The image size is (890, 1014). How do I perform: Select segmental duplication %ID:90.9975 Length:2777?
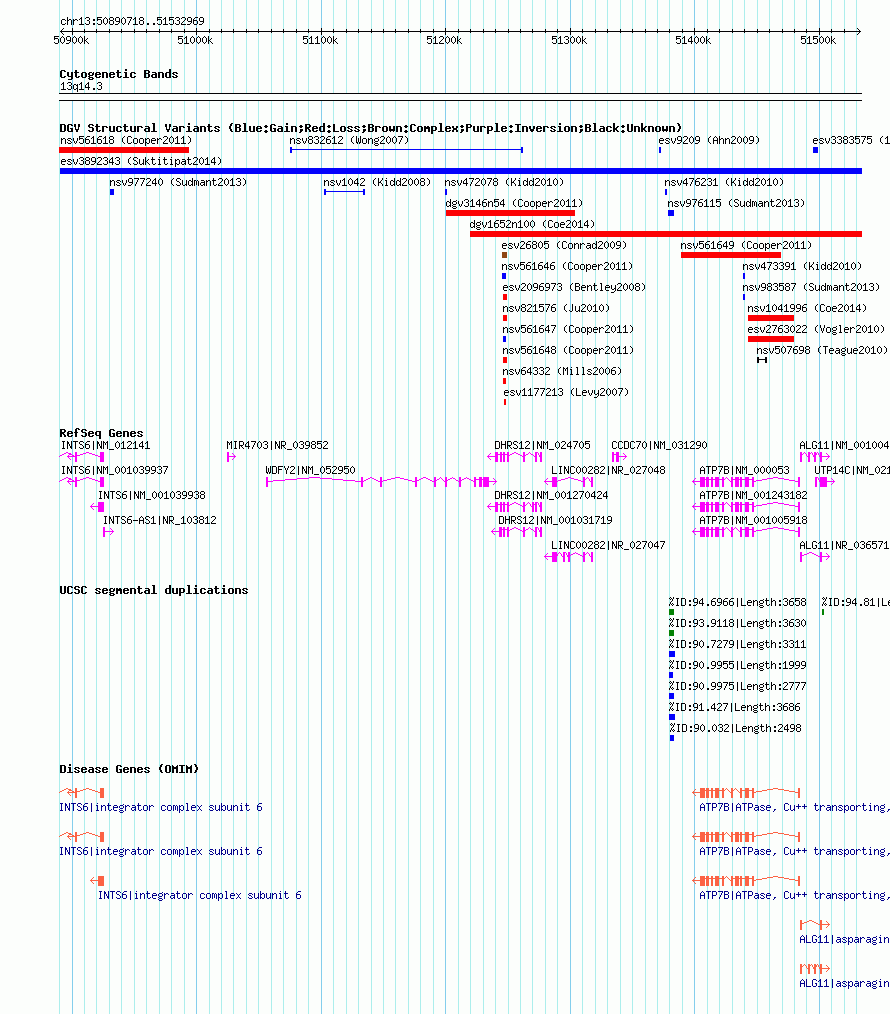pyautogui.click(x=737, y=686)
